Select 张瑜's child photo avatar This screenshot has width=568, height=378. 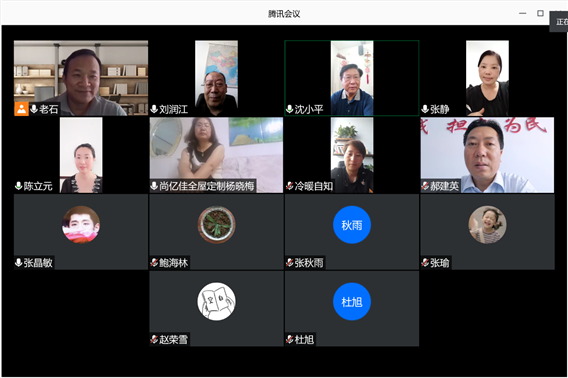[487, 225]
